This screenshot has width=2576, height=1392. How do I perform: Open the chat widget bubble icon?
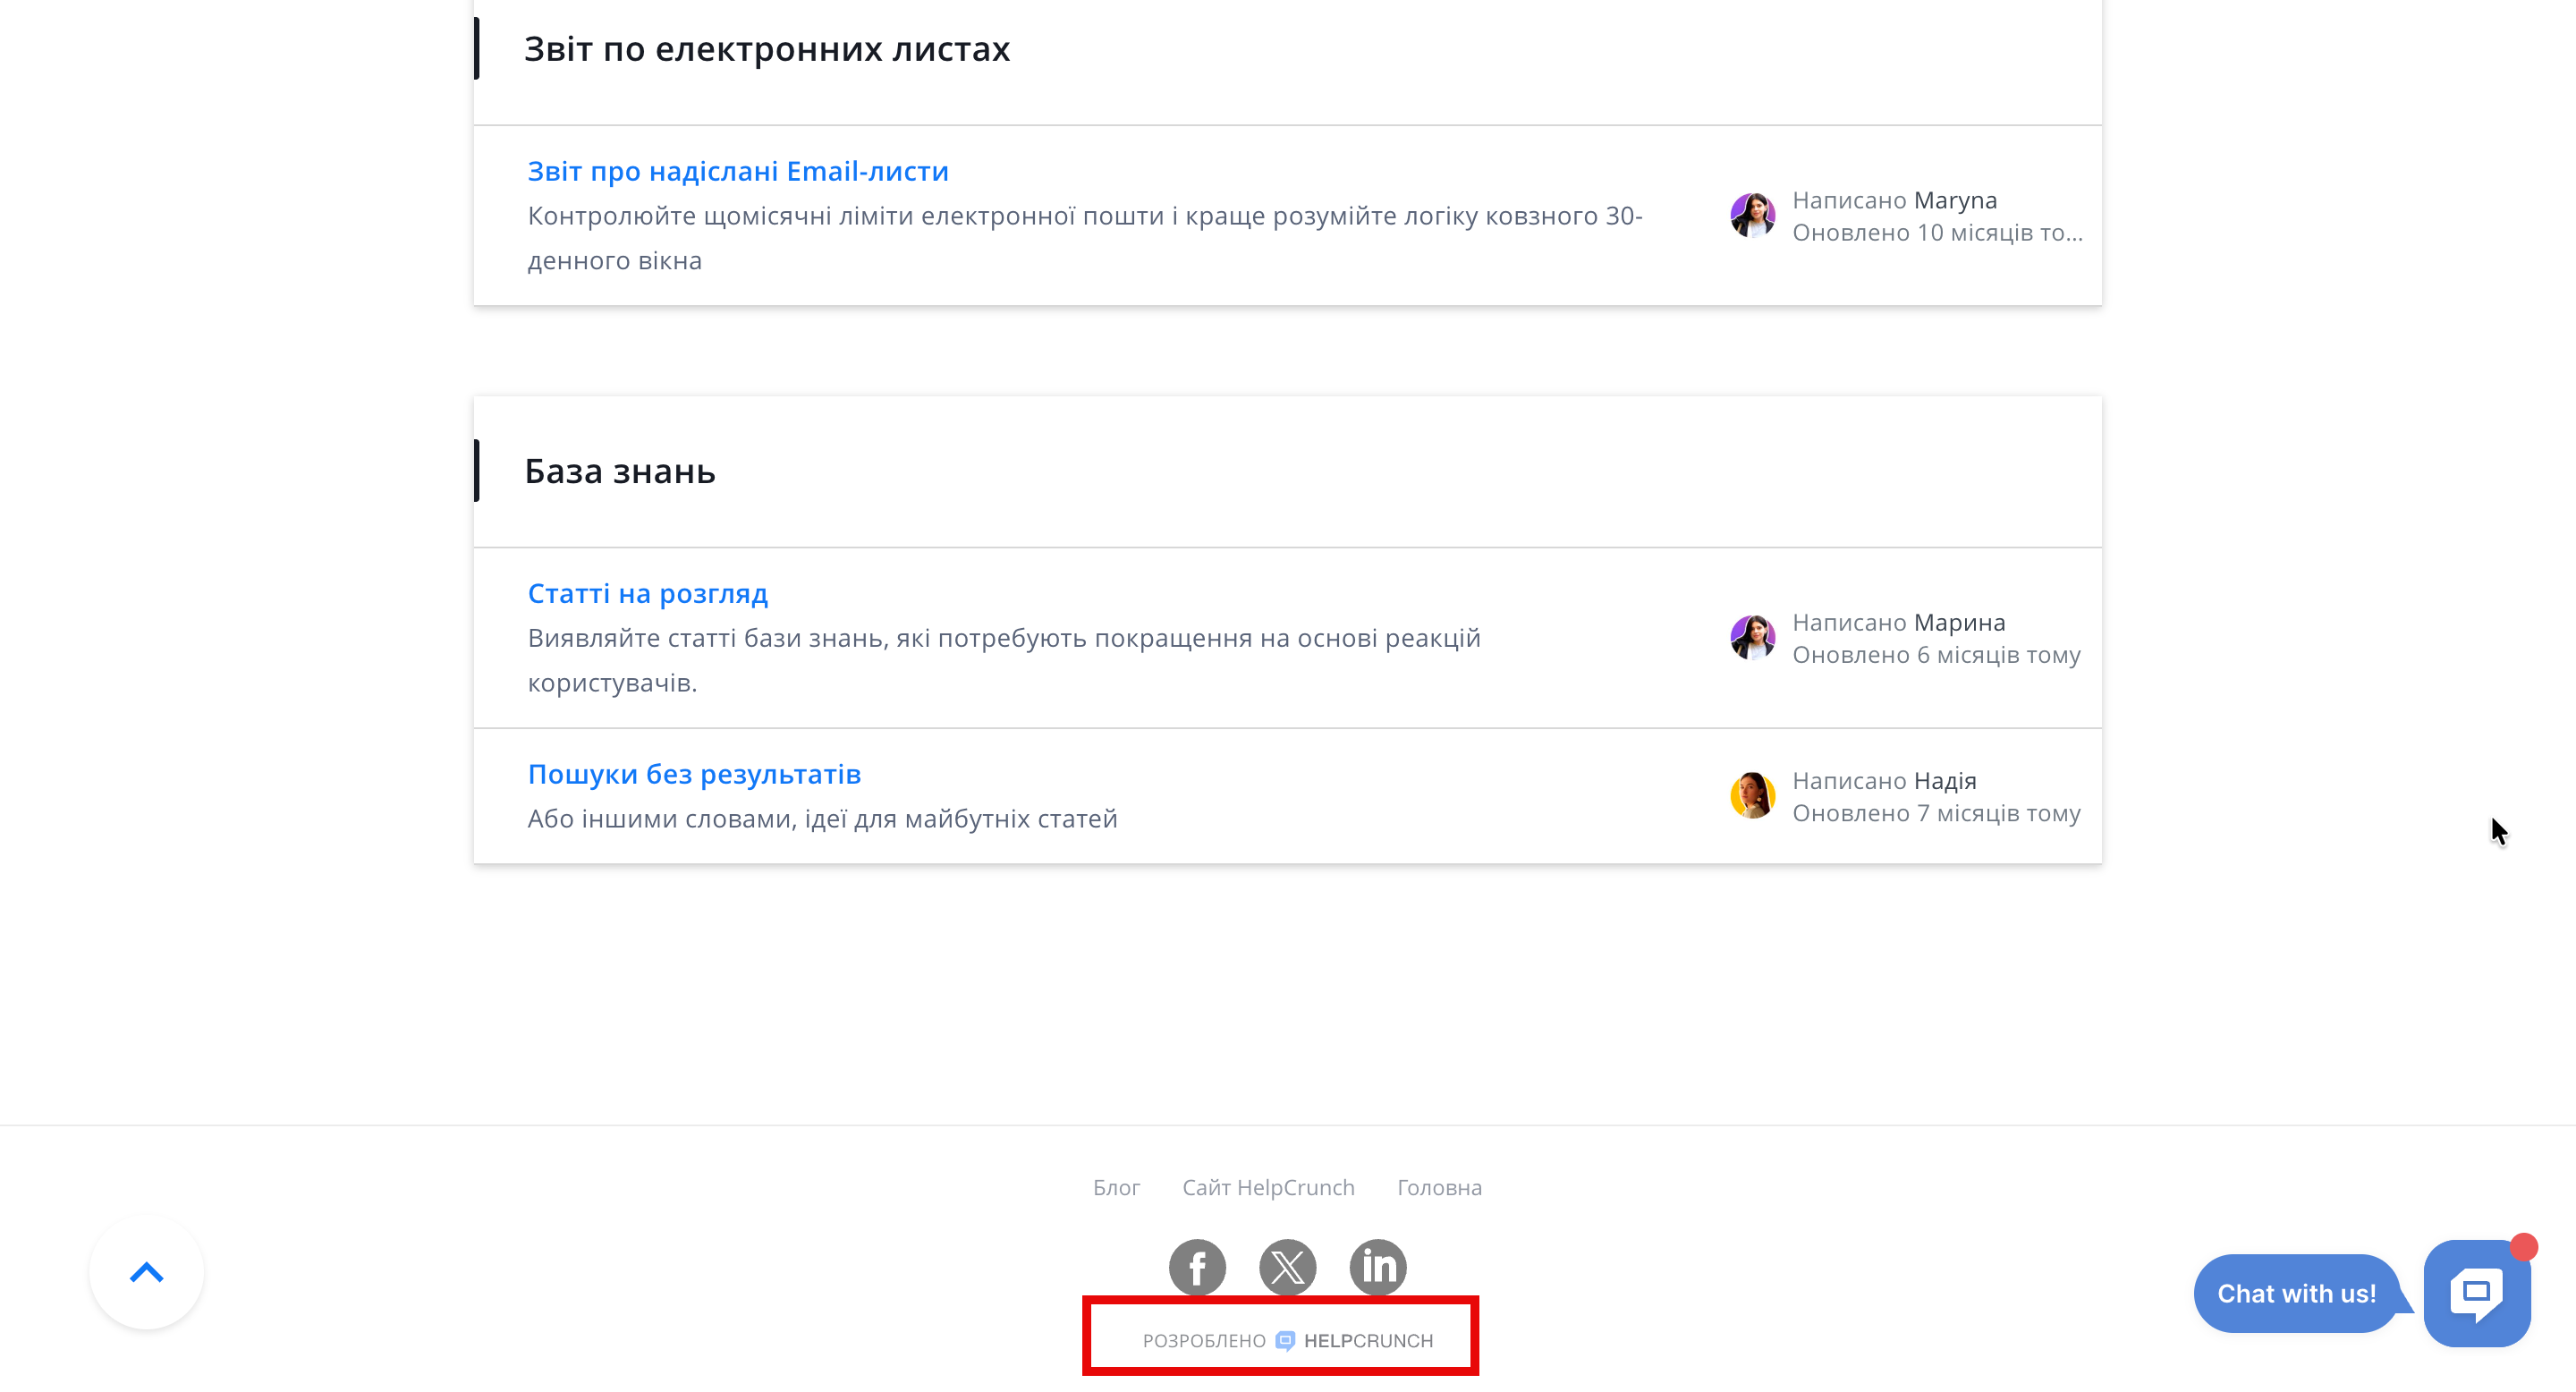click(2476, 1293)
